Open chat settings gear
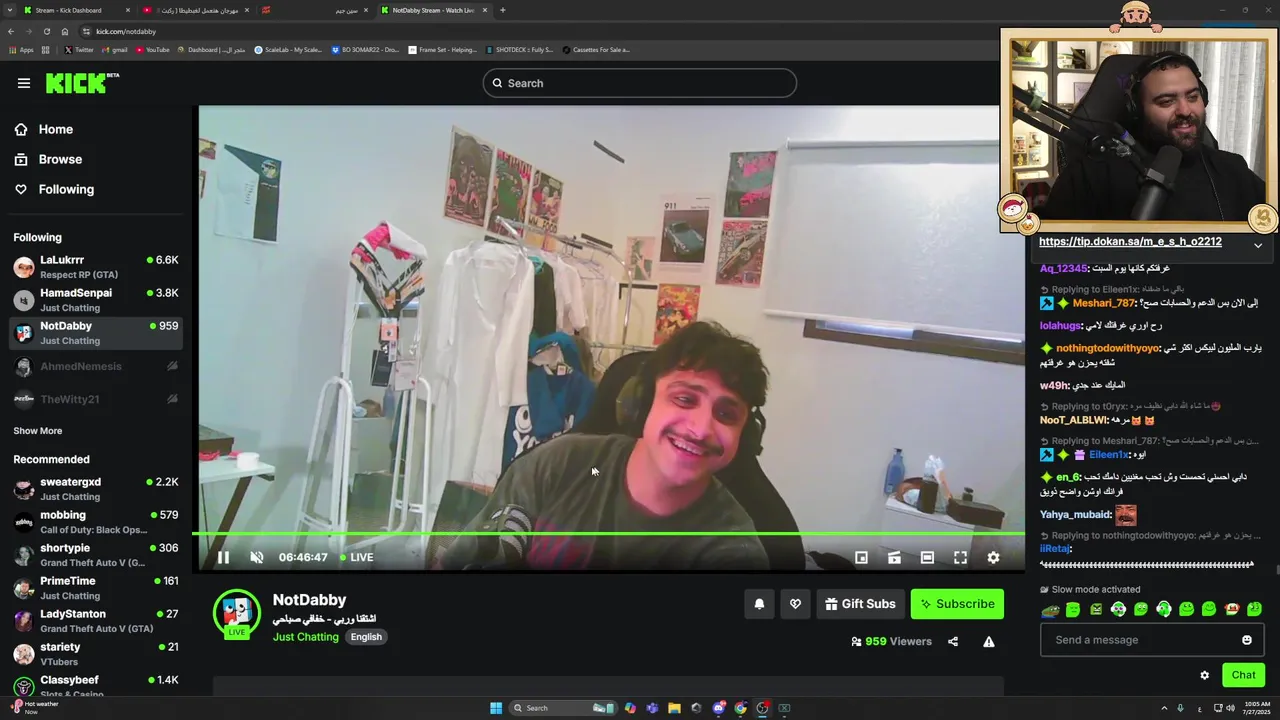The width and height of the screenshot is (1280, 720). pyautogui.click(x=1204, y=675)
